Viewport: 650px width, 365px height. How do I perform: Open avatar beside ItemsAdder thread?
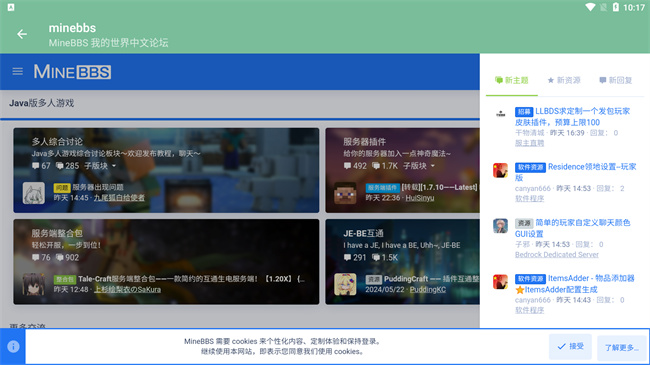[500, 282]
